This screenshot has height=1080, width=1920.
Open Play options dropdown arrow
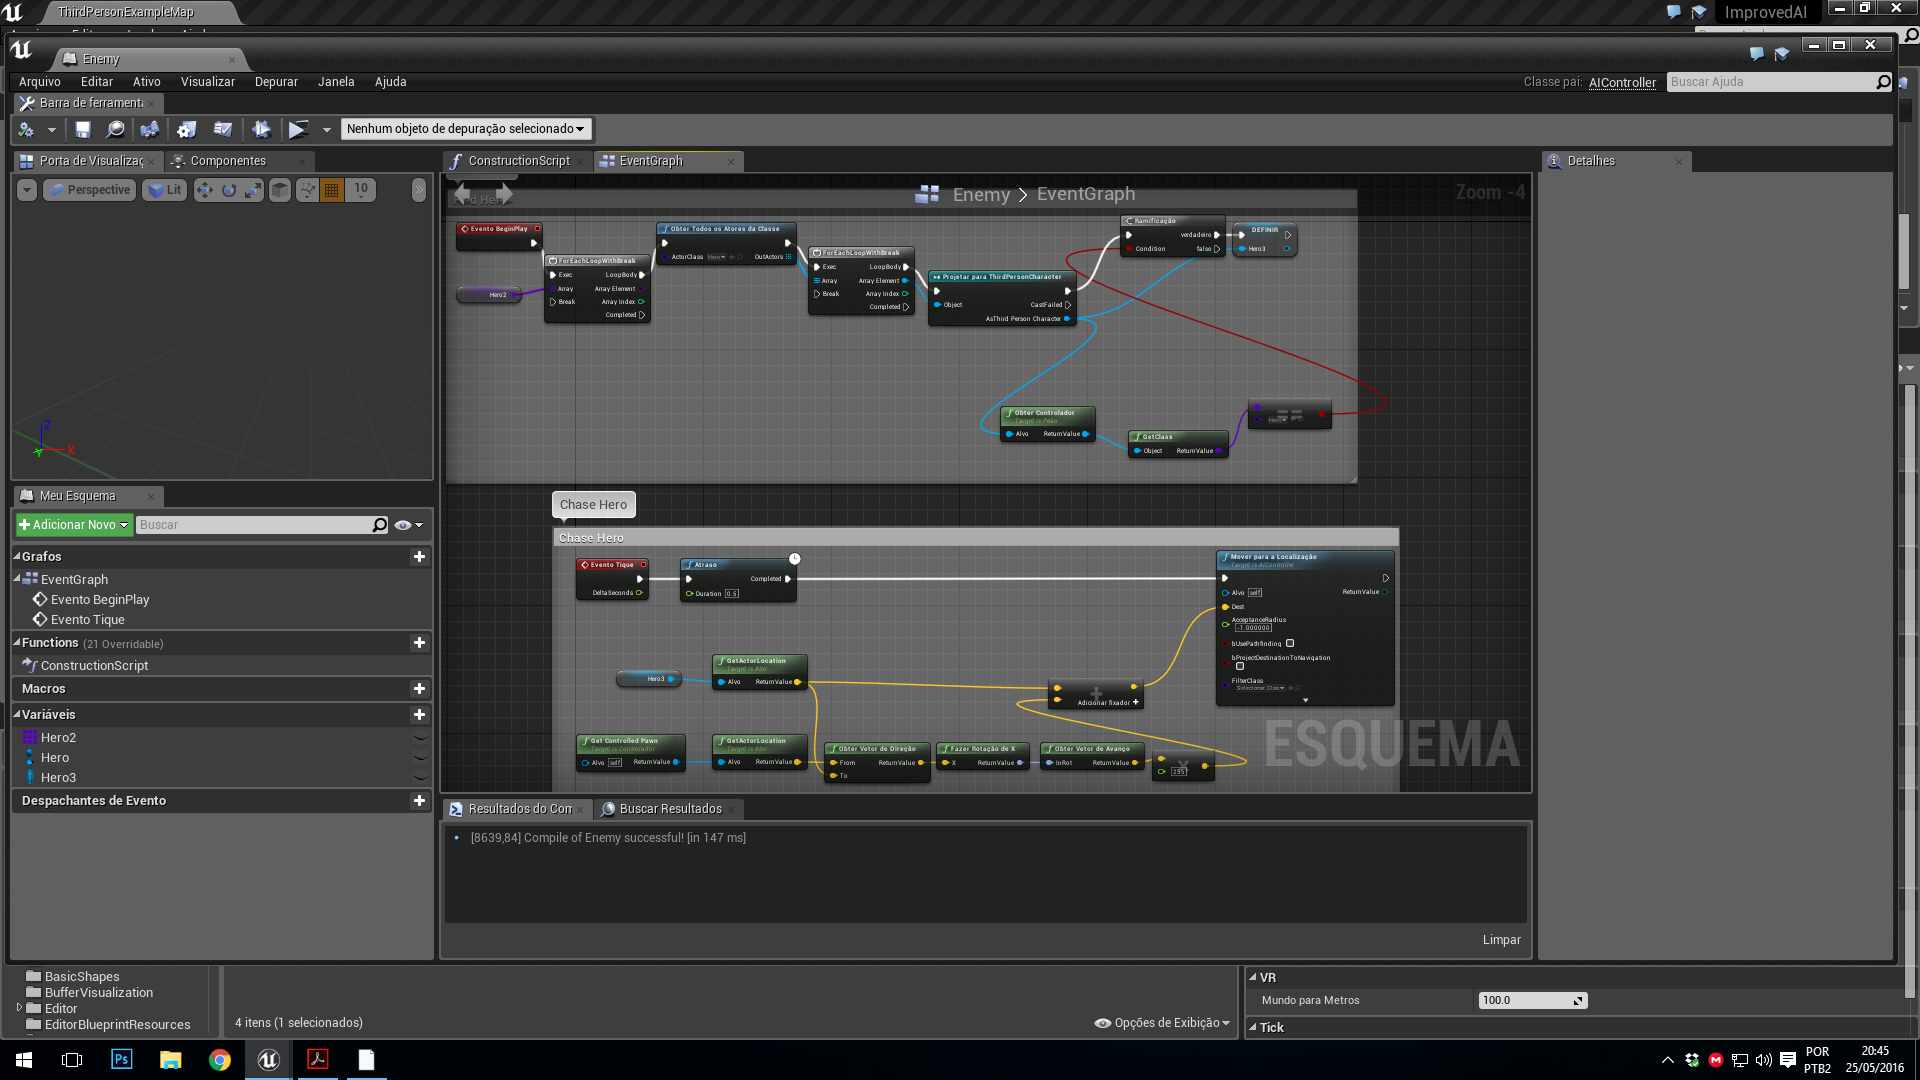point(326,130)
